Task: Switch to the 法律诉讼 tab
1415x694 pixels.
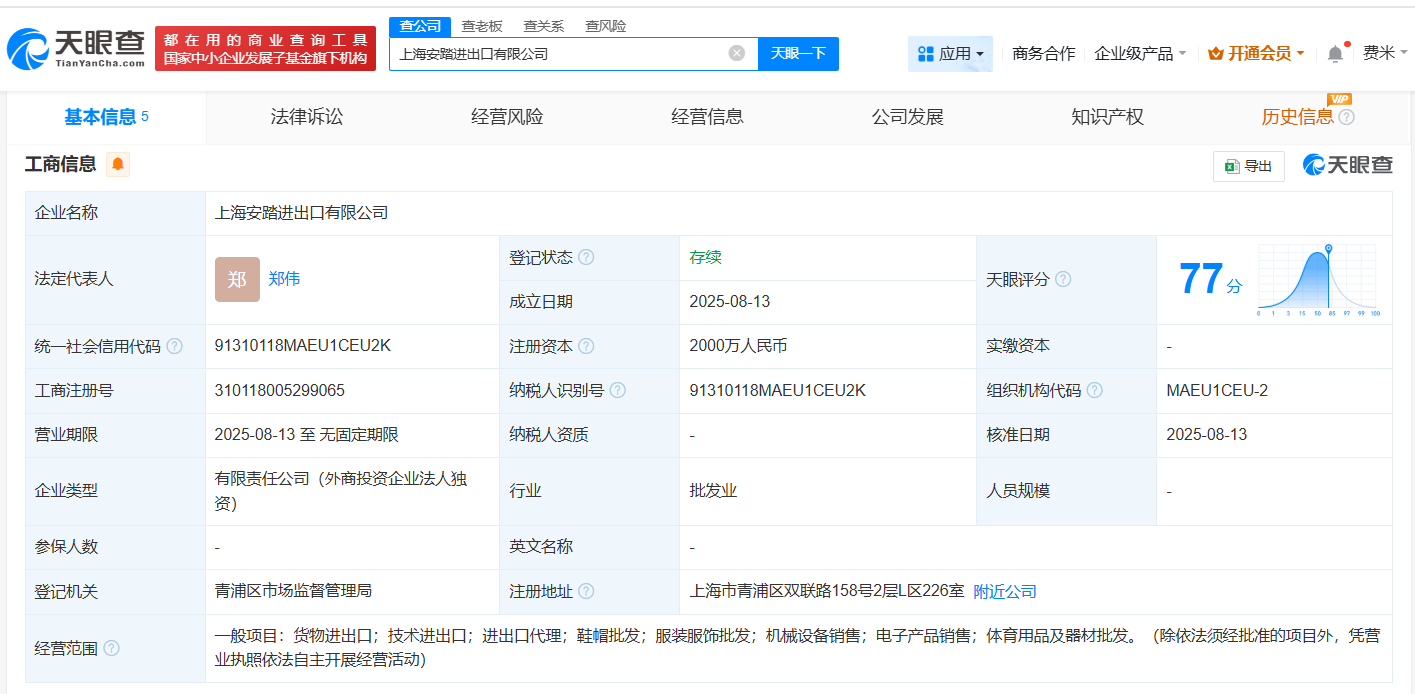Action: (x=306, y=116)
